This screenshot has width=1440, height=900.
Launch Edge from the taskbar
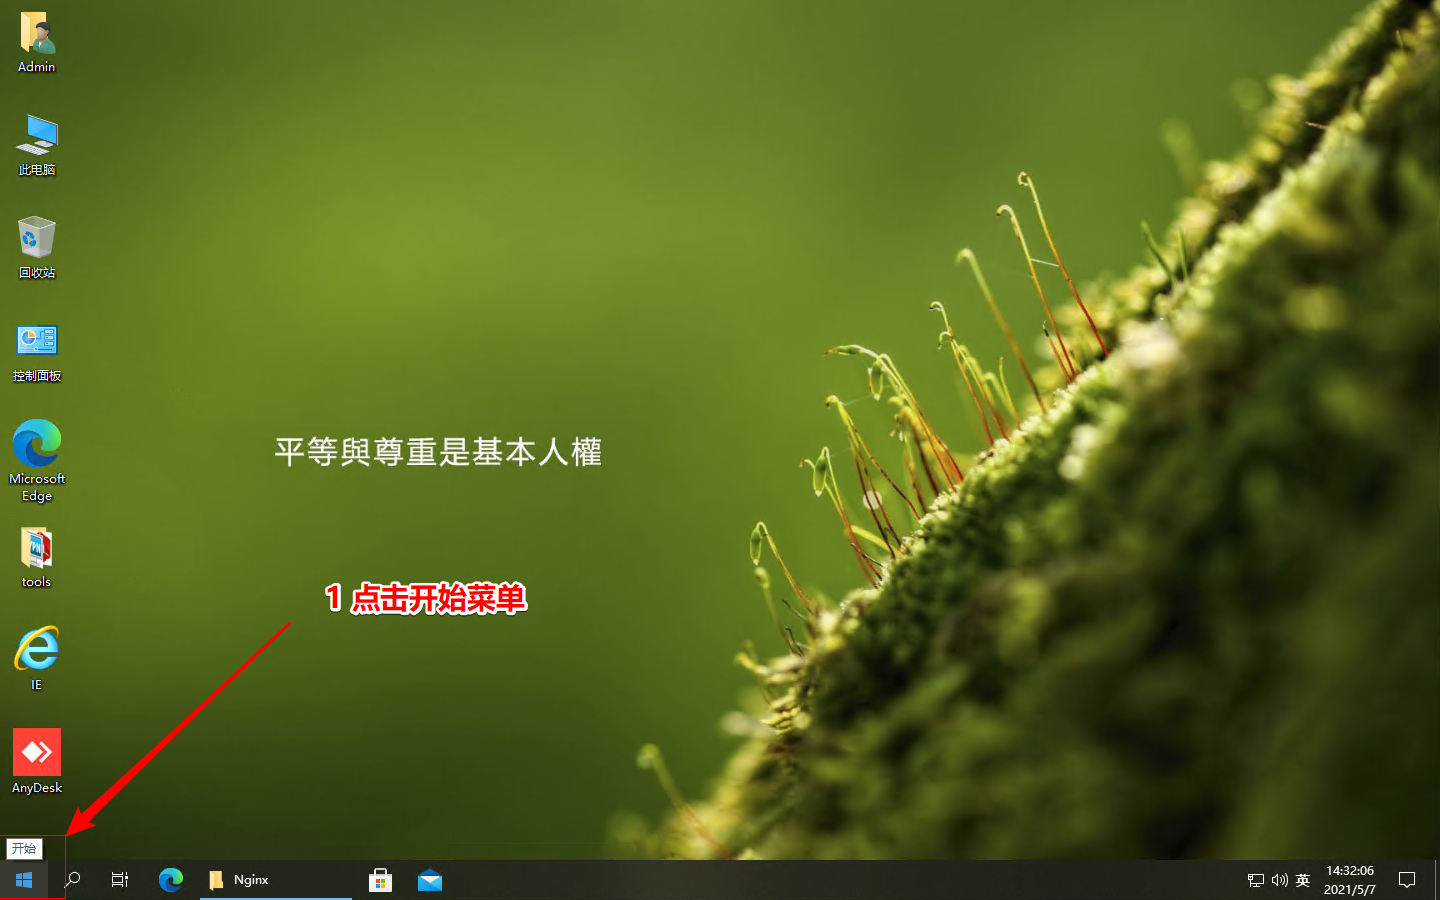[x=171, y=880]
